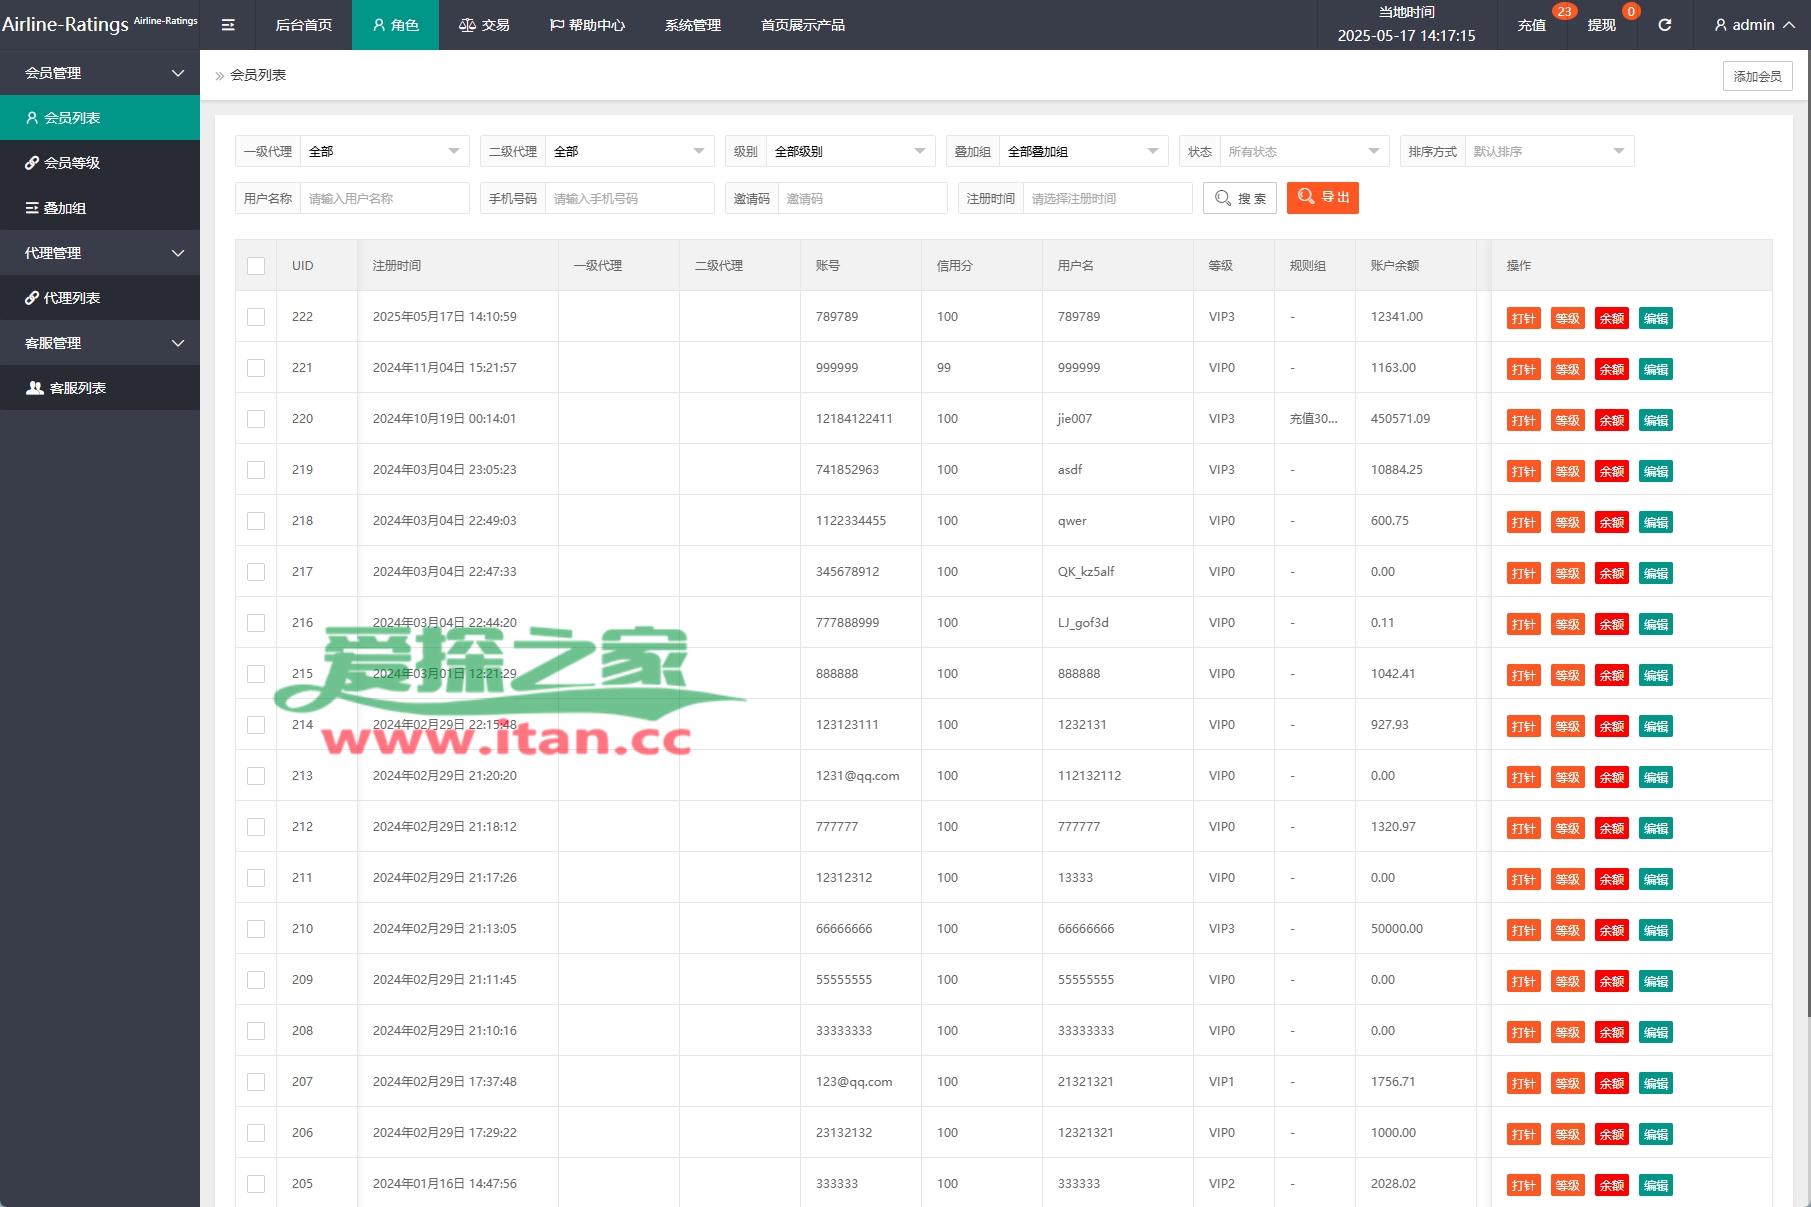
Task: Click the 添加会员 button
Action: point(1757,76)
